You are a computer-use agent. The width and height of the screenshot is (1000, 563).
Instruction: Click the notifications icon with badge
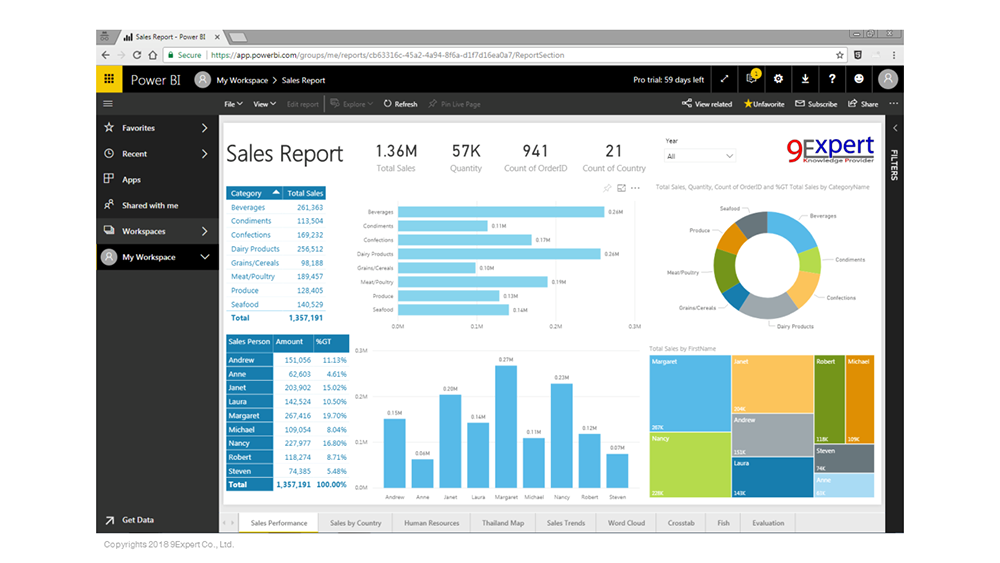click(752, 79)
